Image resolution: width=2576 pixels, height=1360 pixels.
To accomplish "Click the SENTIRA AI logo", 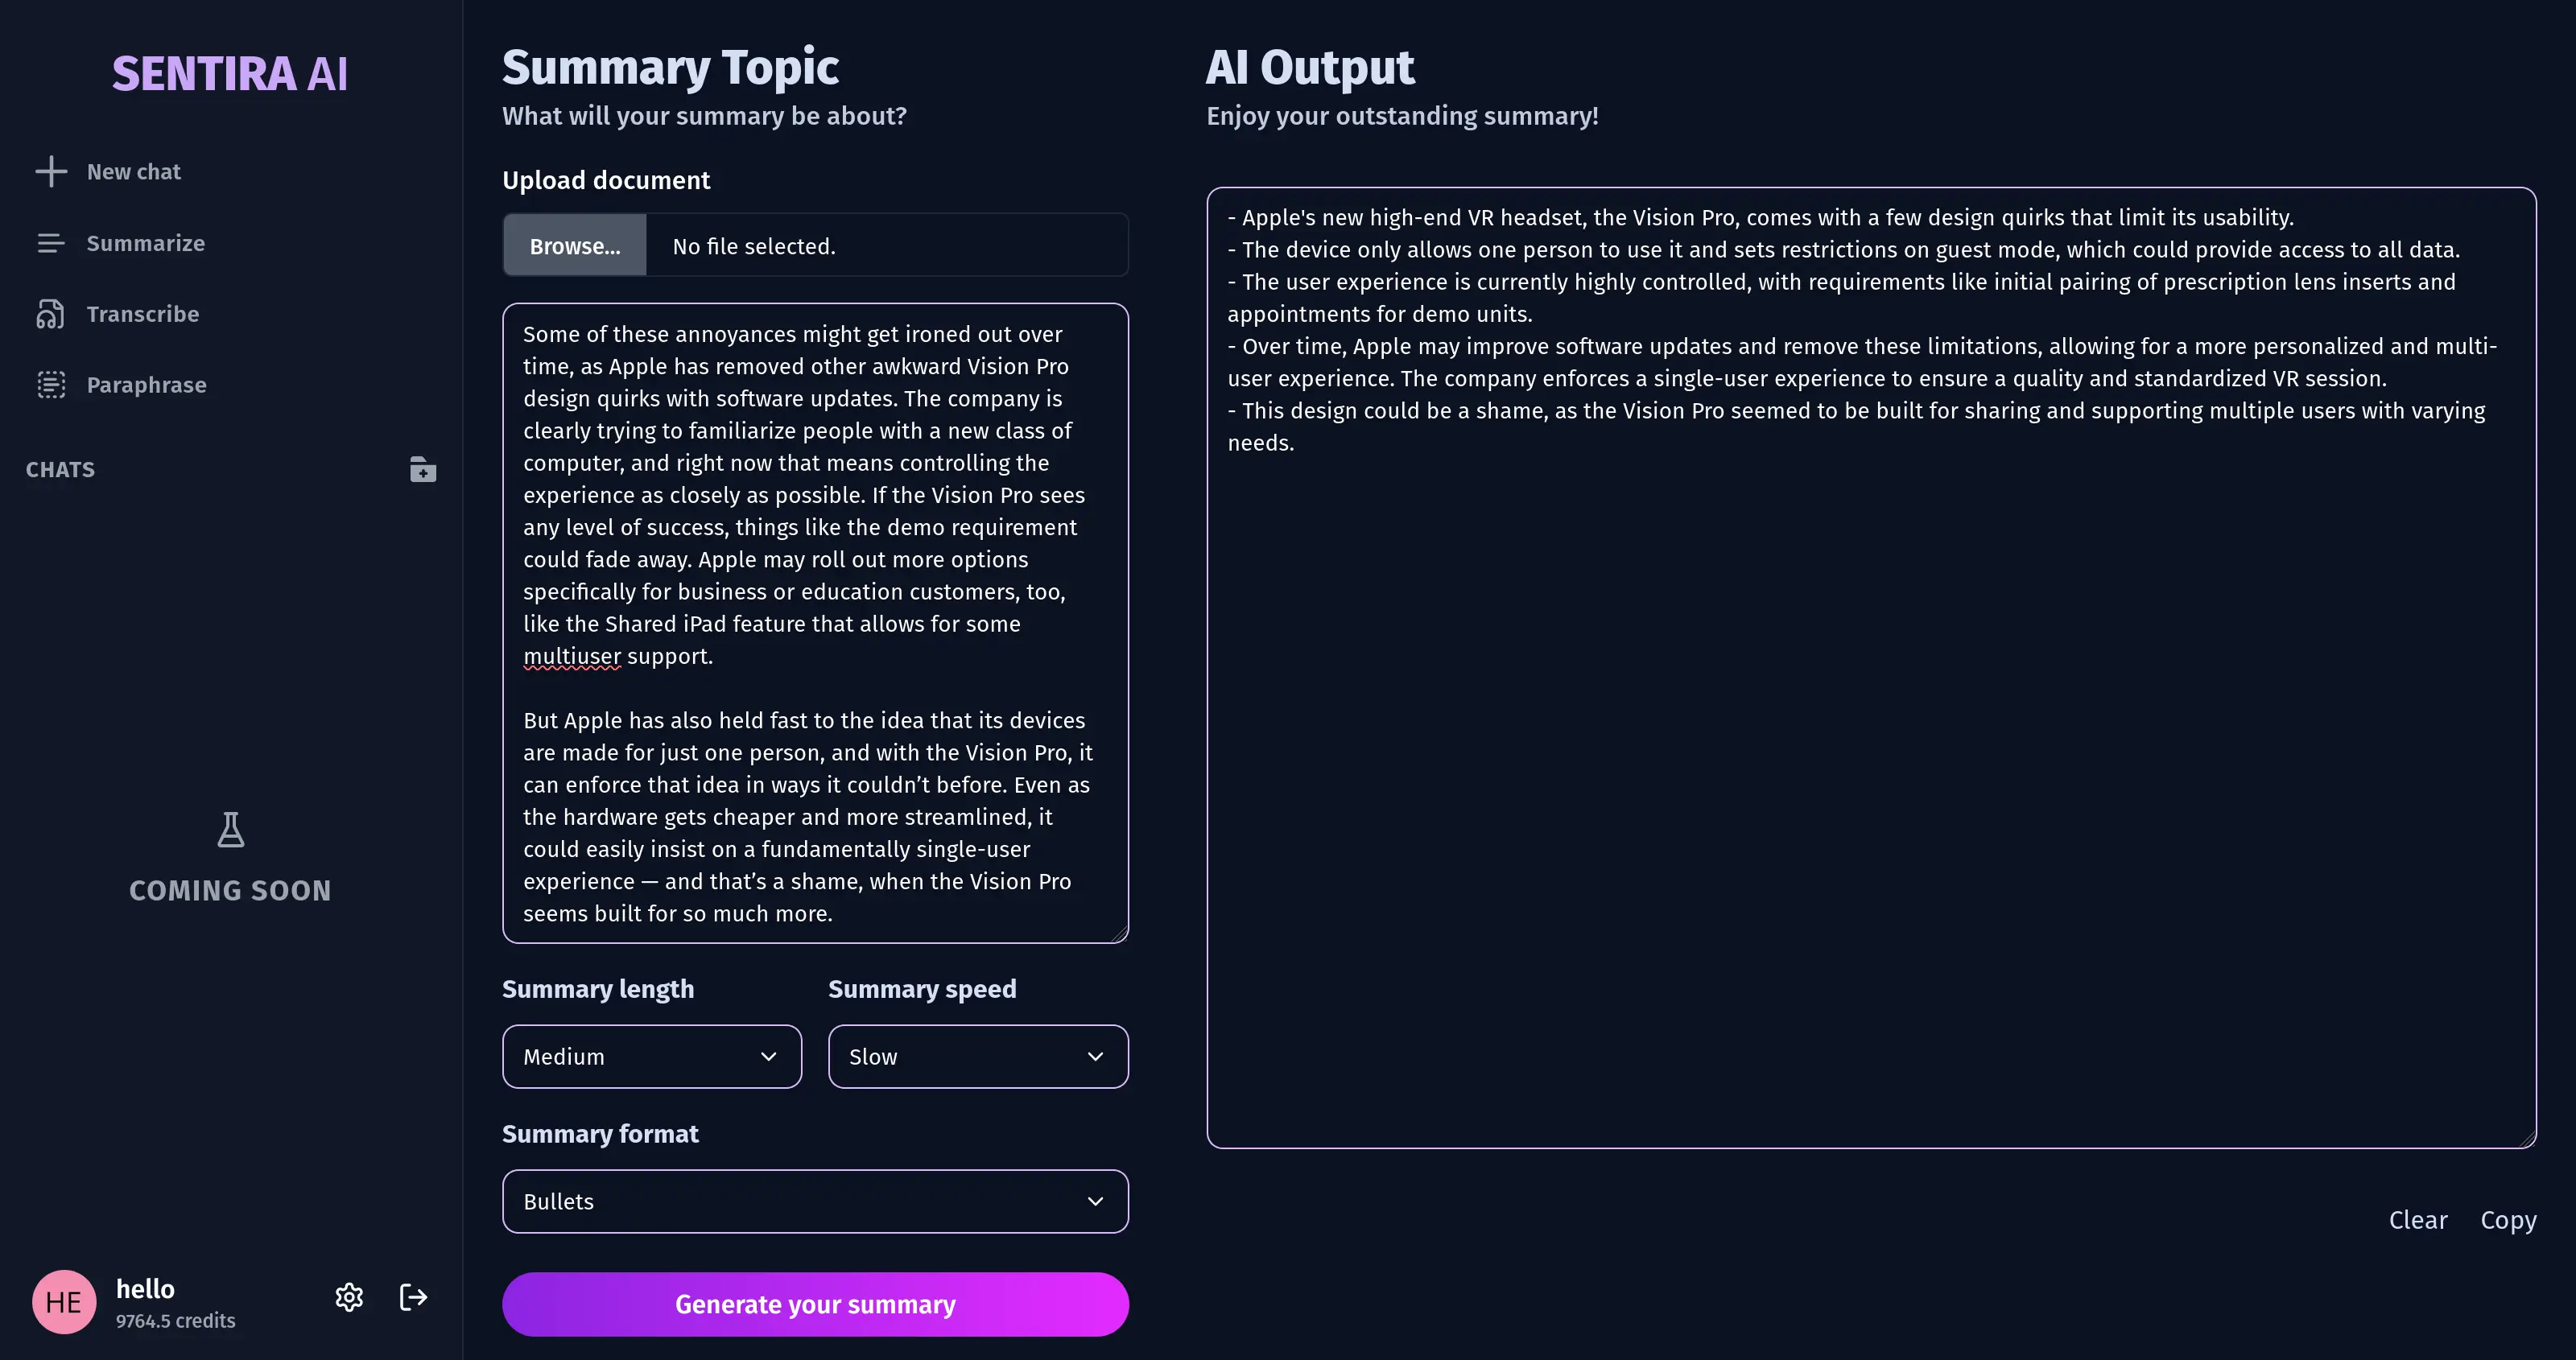I will (230, 73).
